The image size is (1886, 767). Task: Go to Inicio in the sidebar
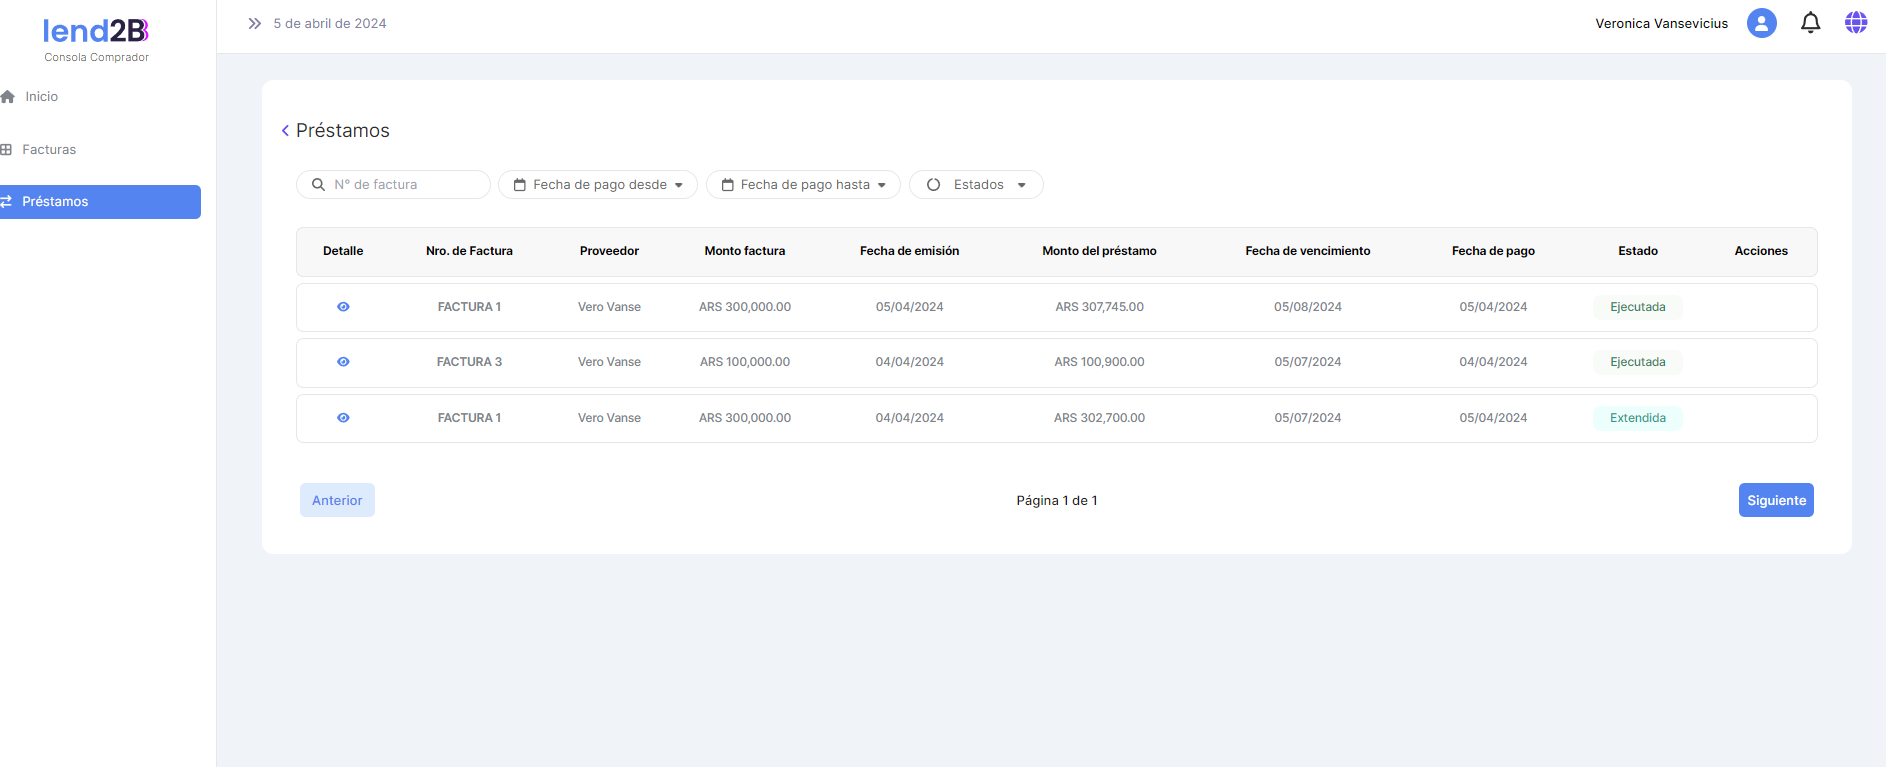click(x=41, y=97)
